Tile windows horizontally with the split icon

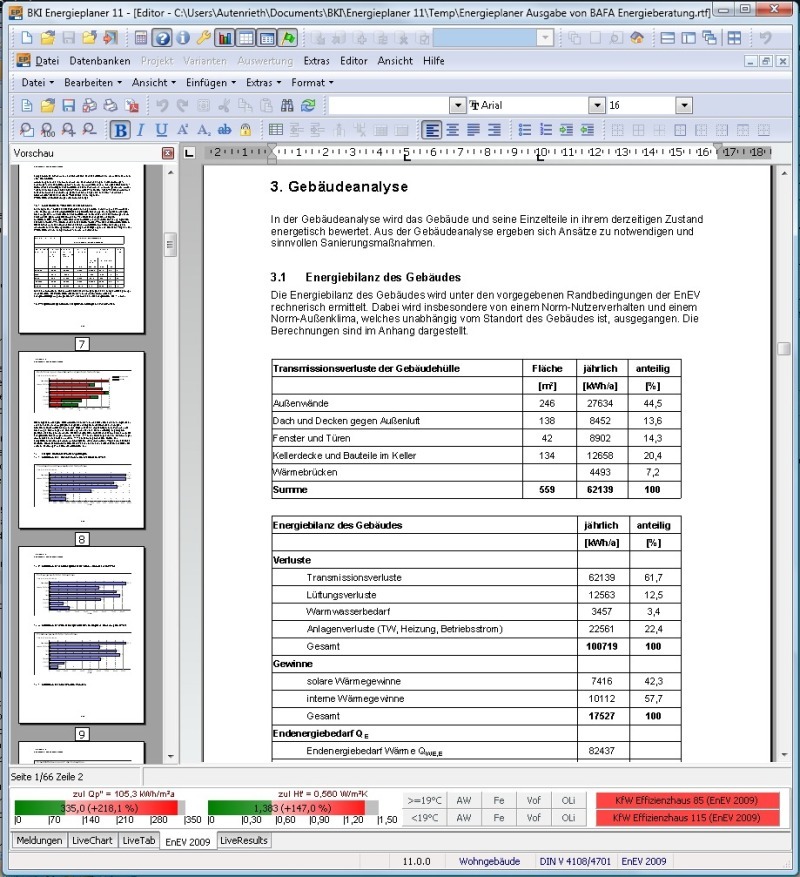[x=667, y=38]
